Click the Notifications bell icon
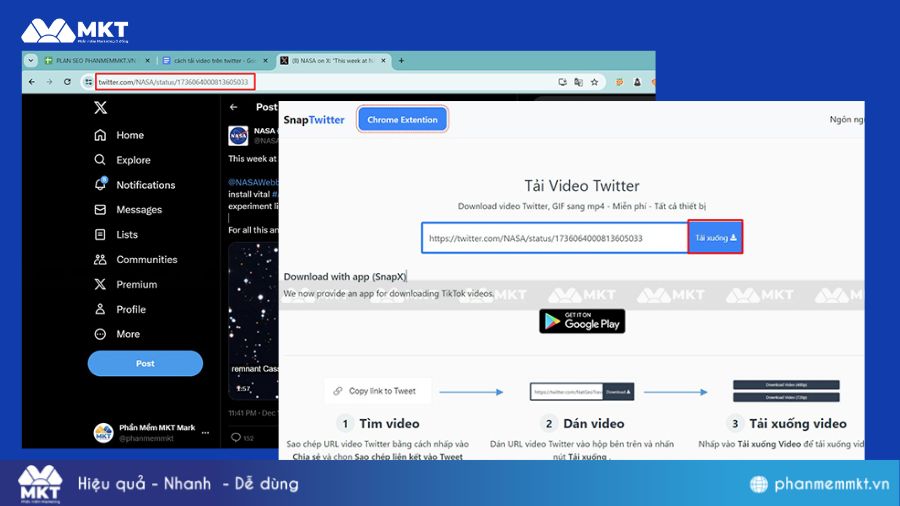Screen dimensions: 900x506 [100, 184]
